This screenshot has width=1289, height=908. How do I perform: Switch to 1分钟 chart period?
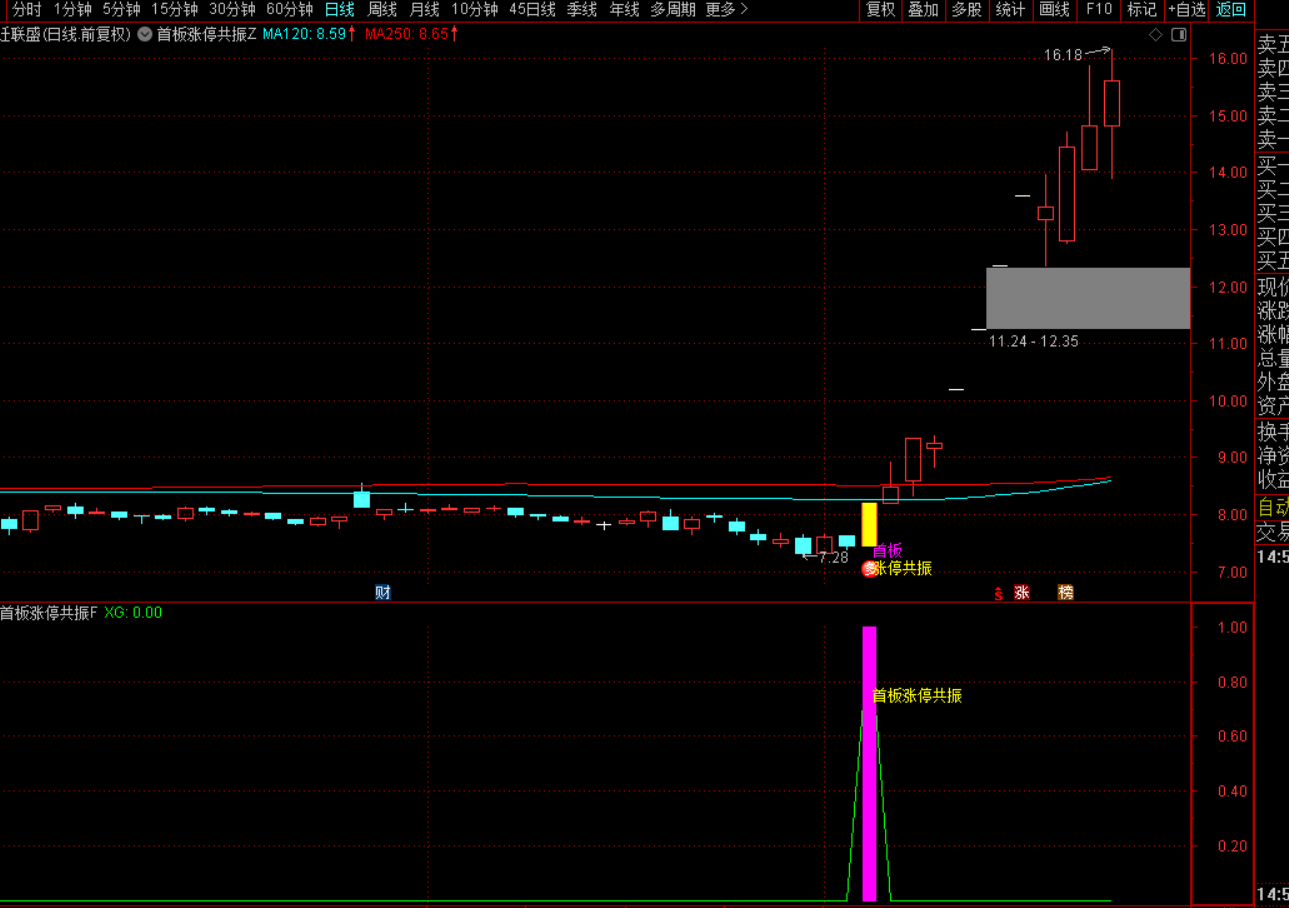tap(72, 10)
